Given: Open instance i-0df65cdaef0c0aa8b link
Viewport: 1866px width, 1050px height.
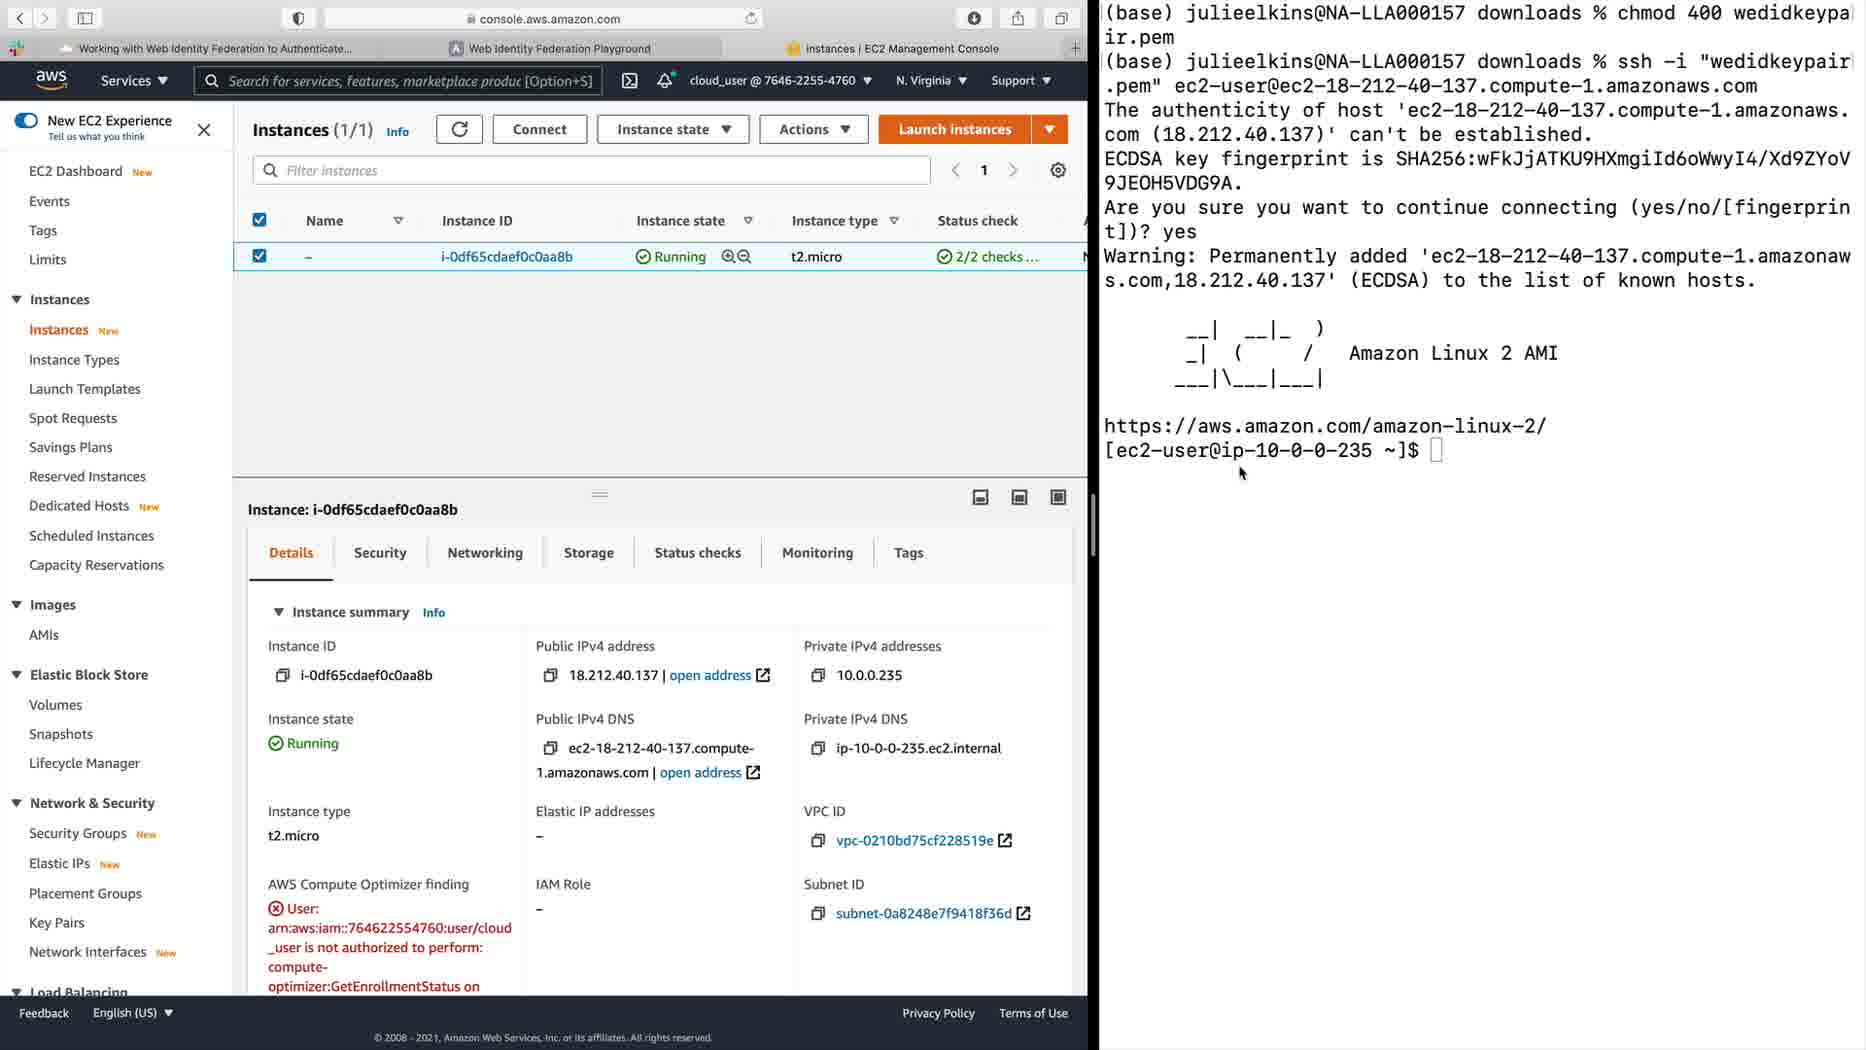Looking at the screenshot, I should click(x=507, y=256).
